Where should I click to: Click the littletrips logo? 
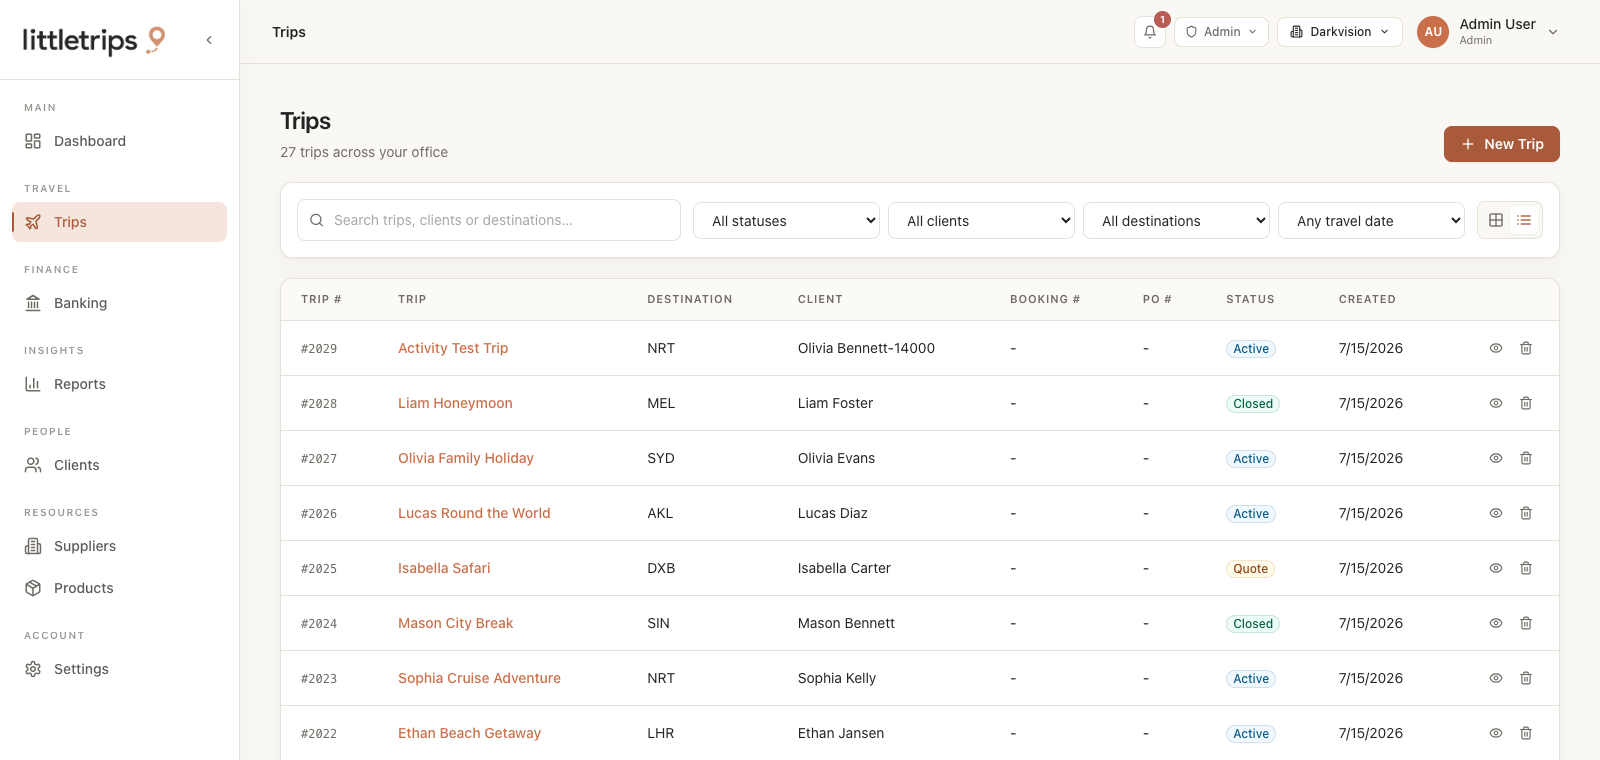[94, 40]
